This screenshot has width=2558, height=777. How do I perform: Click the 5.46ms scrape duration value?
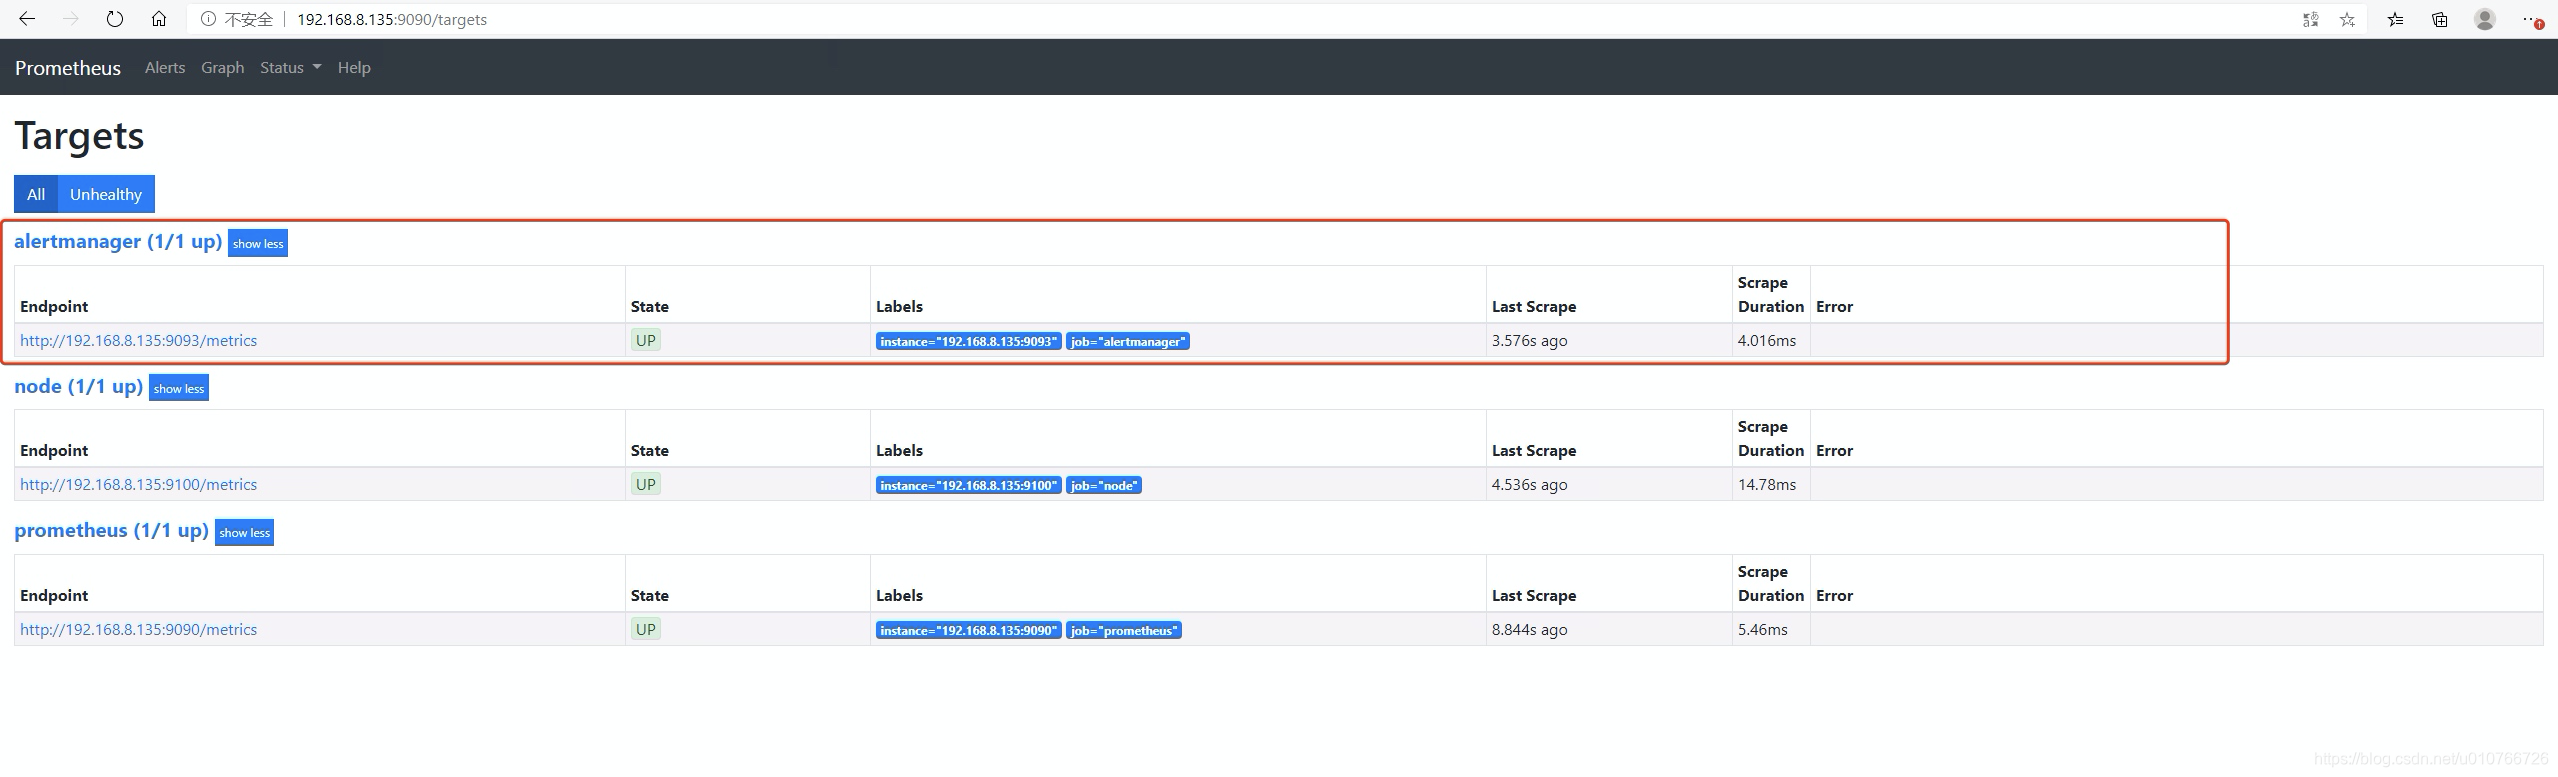(1762, 629)
